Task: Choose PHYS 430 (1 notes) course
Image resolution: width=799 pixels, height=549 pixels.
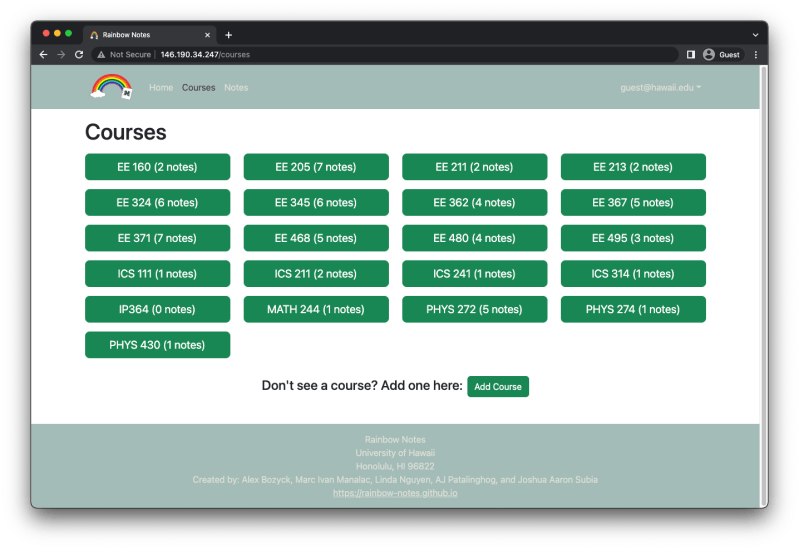Action: (157, 345)
